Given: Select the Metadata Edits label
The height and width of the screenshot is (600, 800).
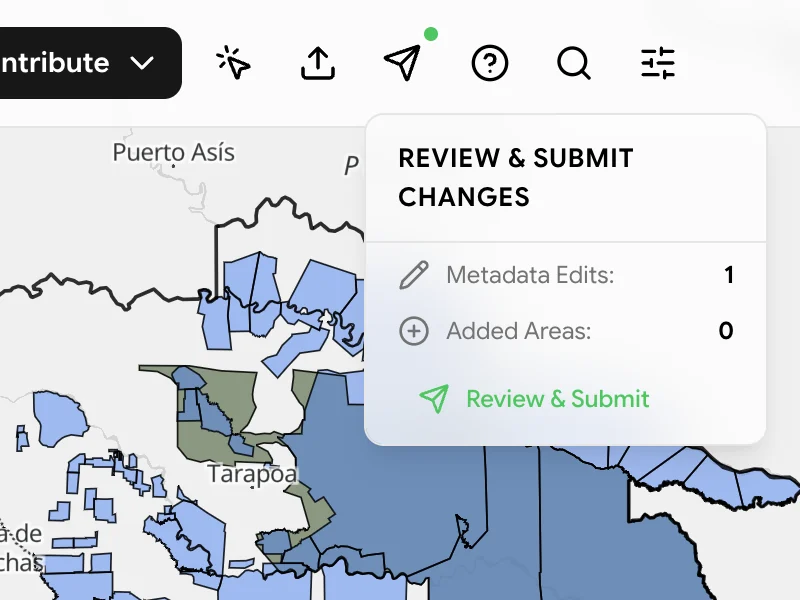Looking at the screenshot, I should point(530,275).
